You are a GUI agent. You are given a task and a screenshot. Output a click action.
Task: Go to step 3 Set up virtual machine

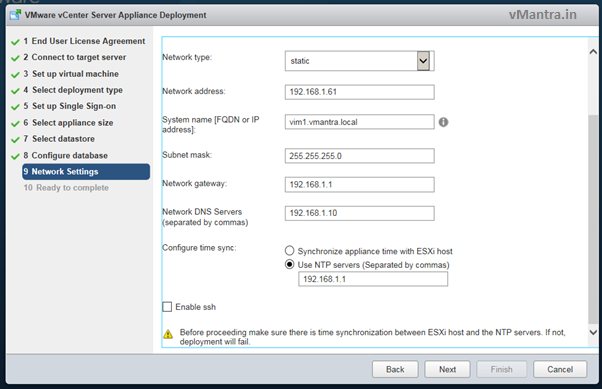point(71,74)
